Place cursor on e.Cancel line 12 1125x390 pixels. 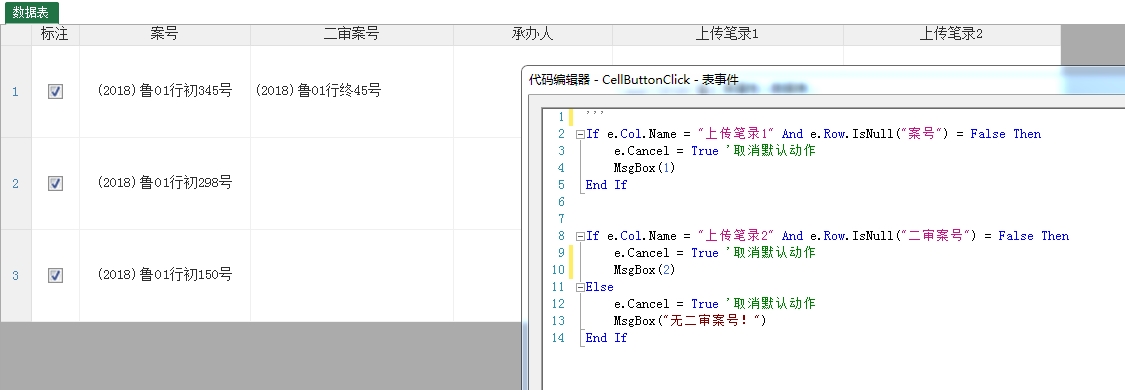(x=715, y=304)
